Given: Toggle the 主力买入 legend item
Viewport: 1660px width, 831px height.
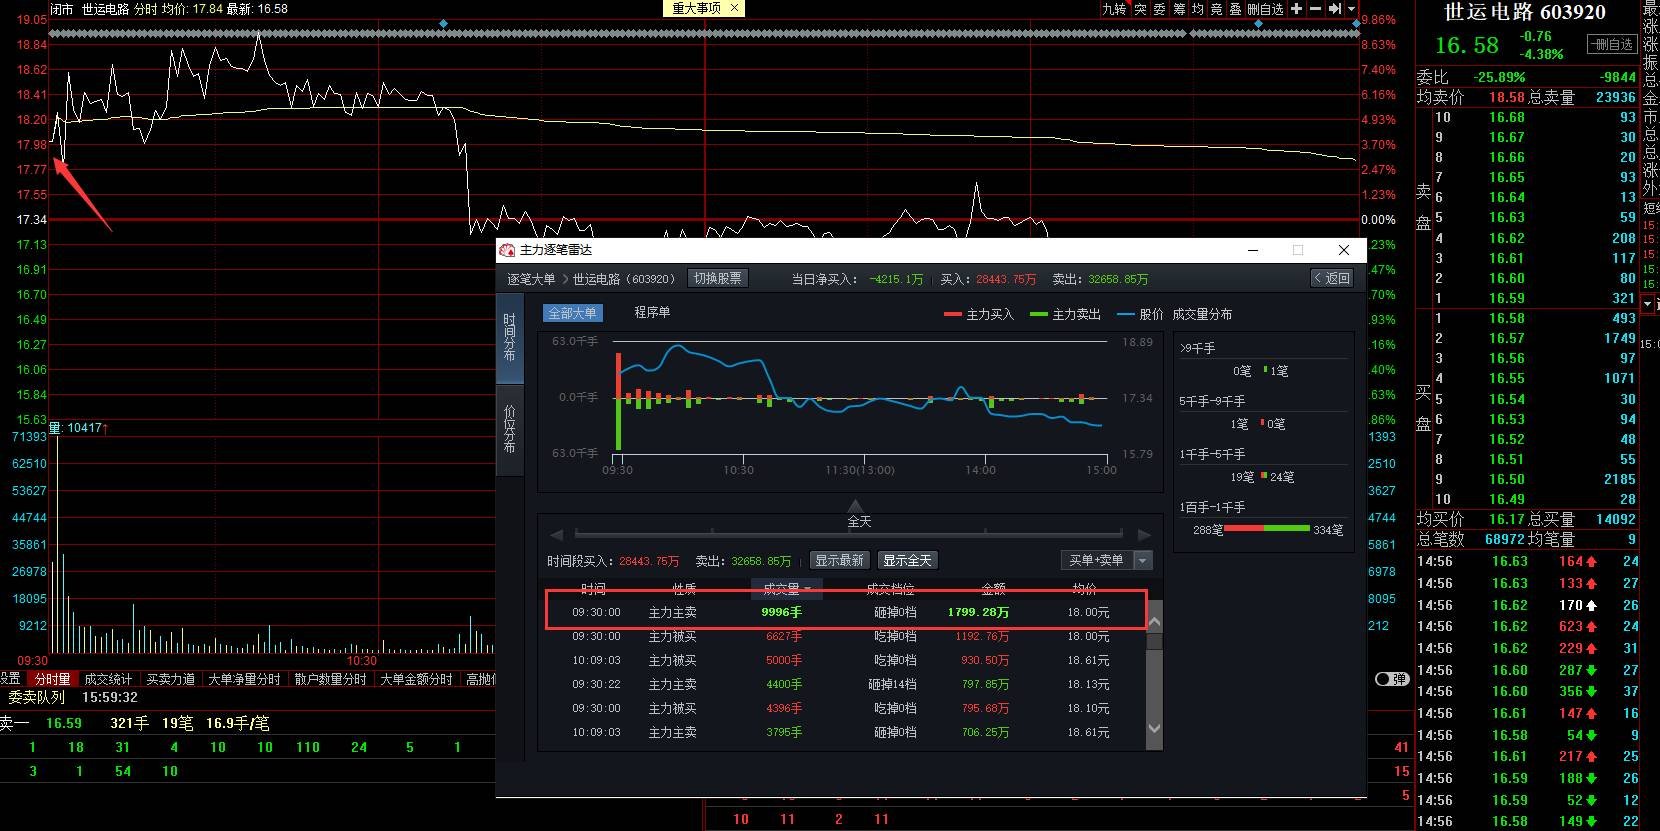Looking at the screenshot, I should 979,314.
